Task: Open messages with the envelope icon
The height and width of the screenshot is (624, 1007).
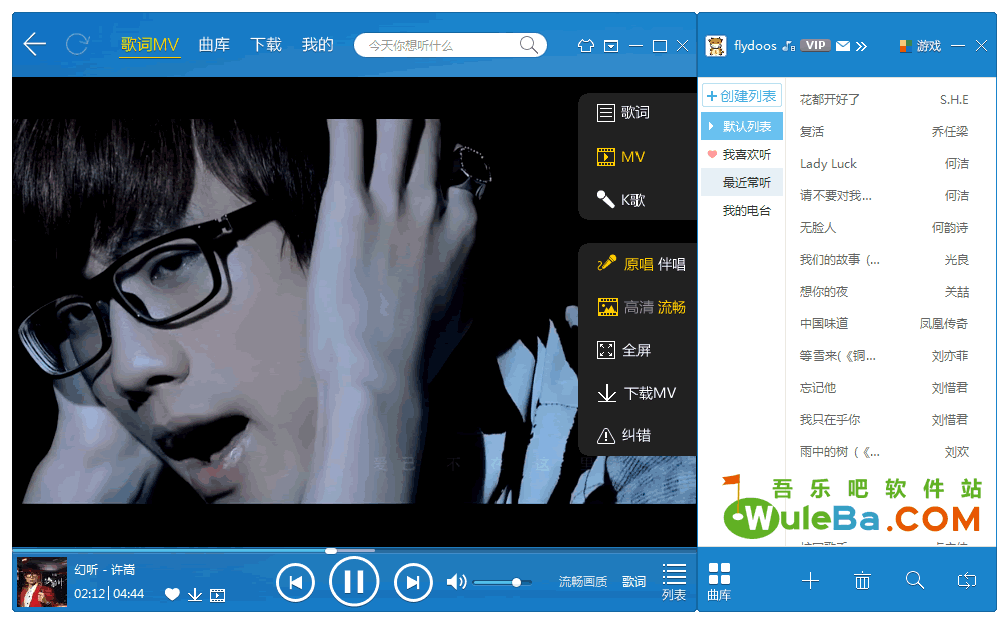Action: click(843, 46)
